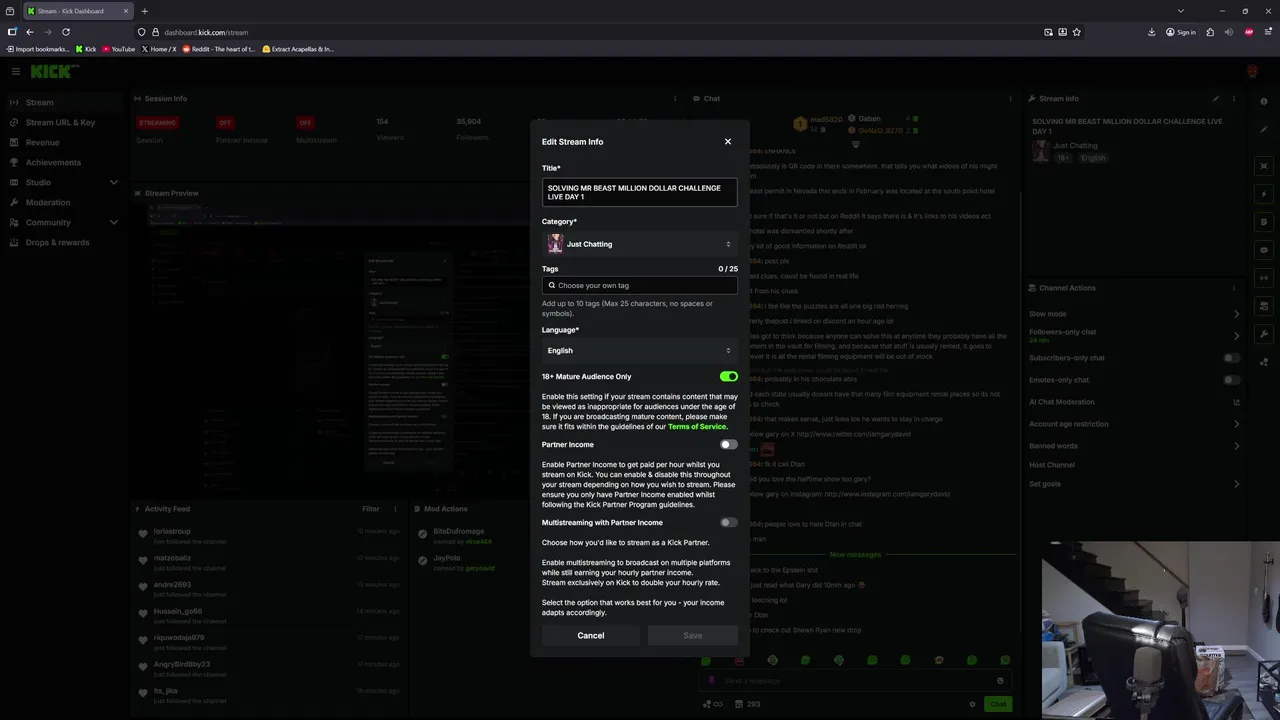Click the Just Chatting category thumbnail in dialog
1280x720 pixels.
click(x=555, y=244)
